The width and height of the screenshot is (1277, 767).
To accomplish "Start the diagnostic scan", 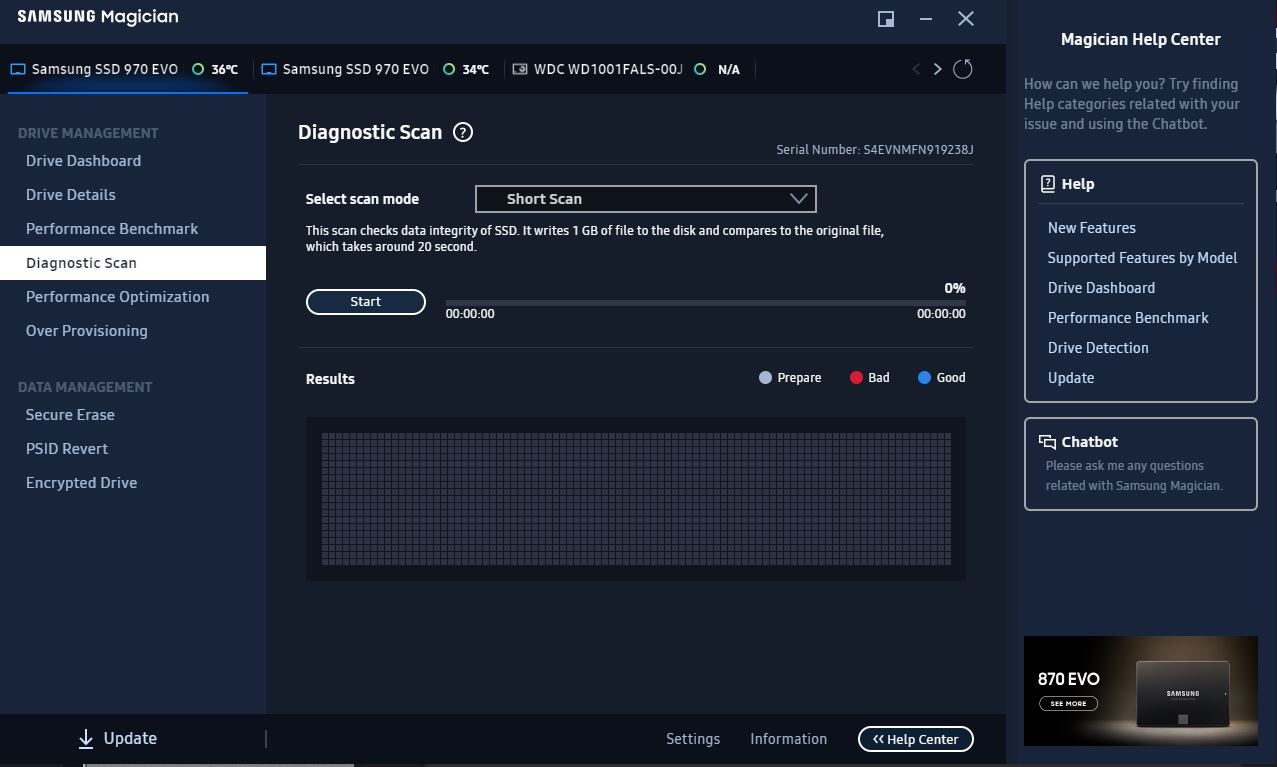I will tap(366, 302).
